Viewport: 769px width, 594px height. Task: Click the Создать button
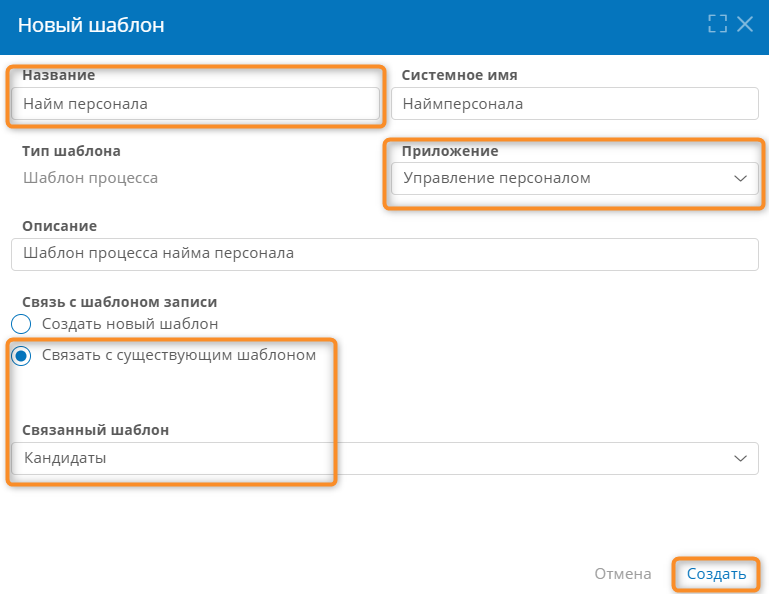[716, 574]
